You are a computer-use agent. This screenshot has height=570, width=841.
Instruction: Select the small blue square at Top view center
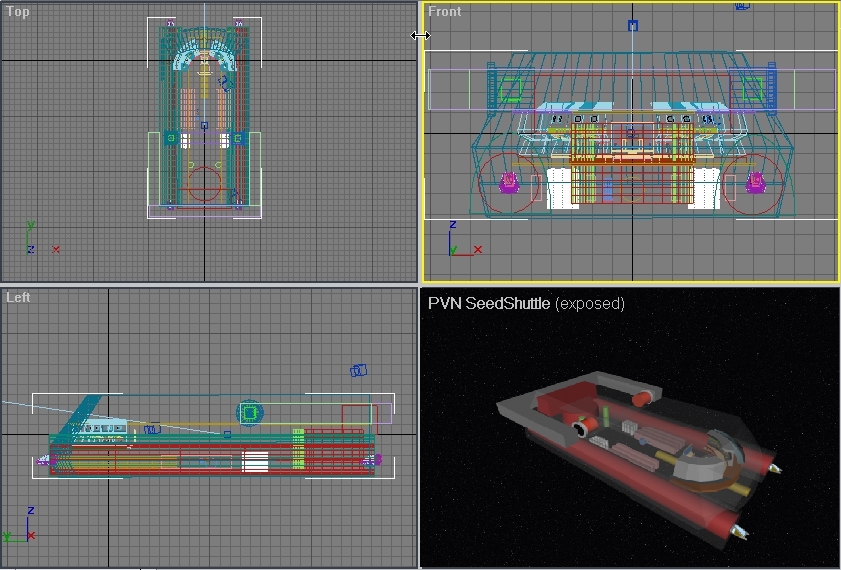click(204, 126)
